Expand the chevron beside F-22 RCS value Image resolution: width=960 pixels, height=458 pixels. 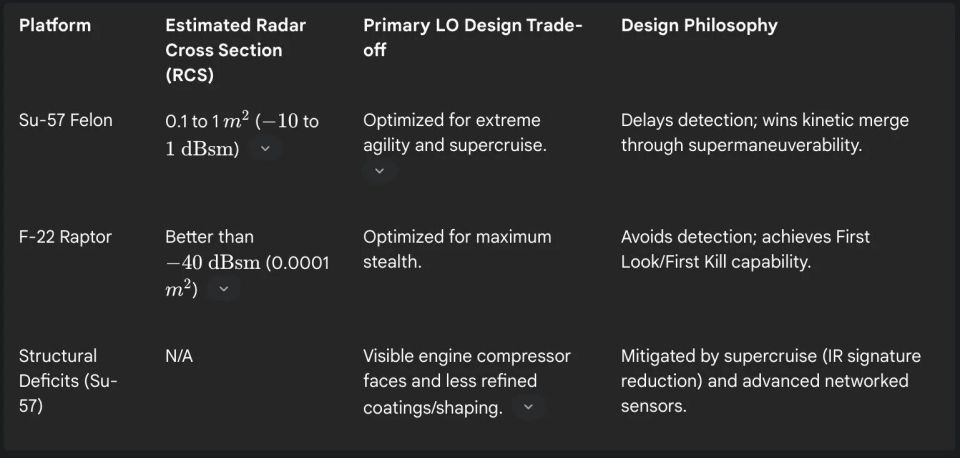click(x=223, y=289)
